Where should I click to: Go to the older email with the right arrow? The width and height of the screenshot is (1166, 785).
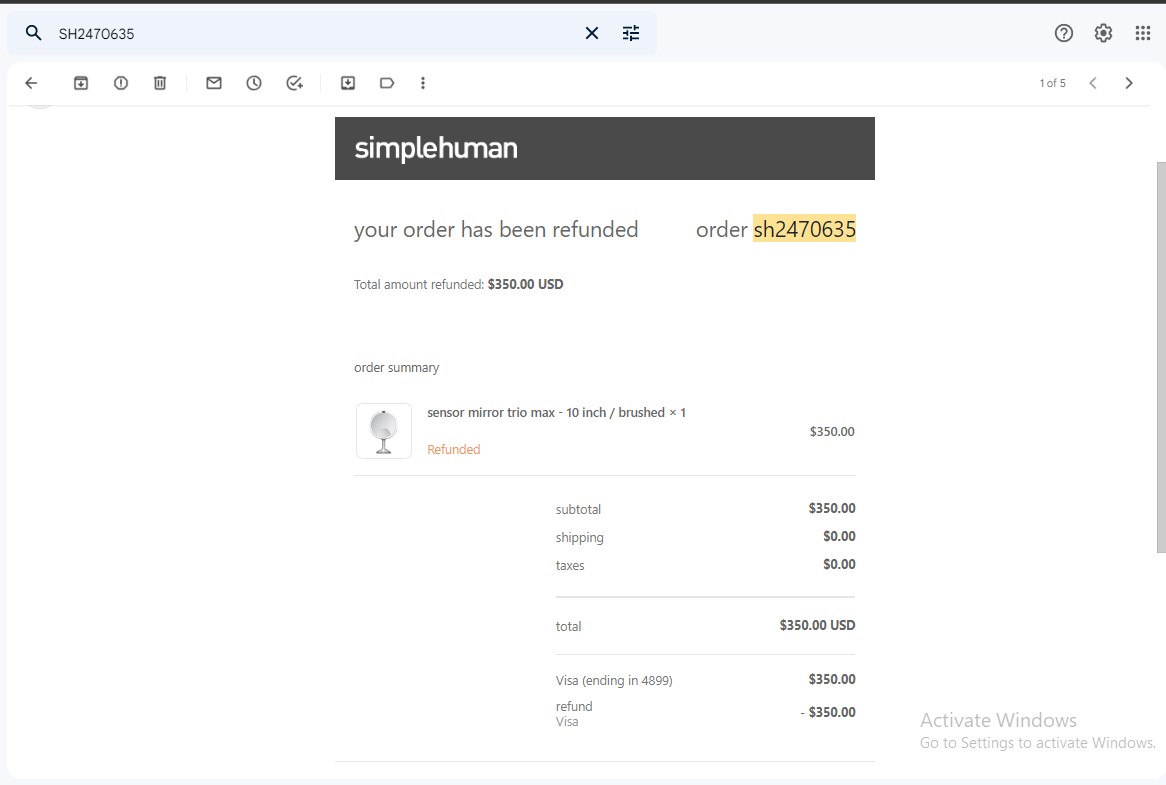[x=1129, y=83]
